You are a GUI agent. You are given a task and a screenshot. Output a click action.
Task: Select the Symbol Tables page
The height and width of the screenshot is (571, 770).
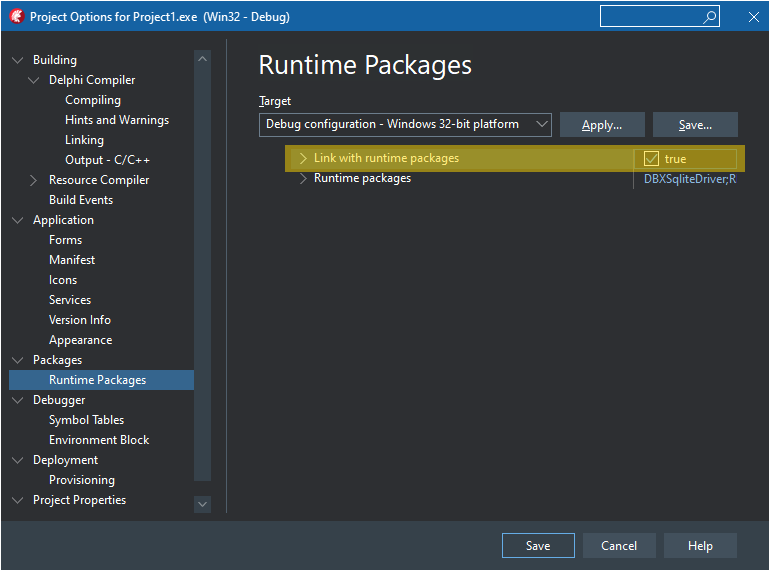pos(86,420)
